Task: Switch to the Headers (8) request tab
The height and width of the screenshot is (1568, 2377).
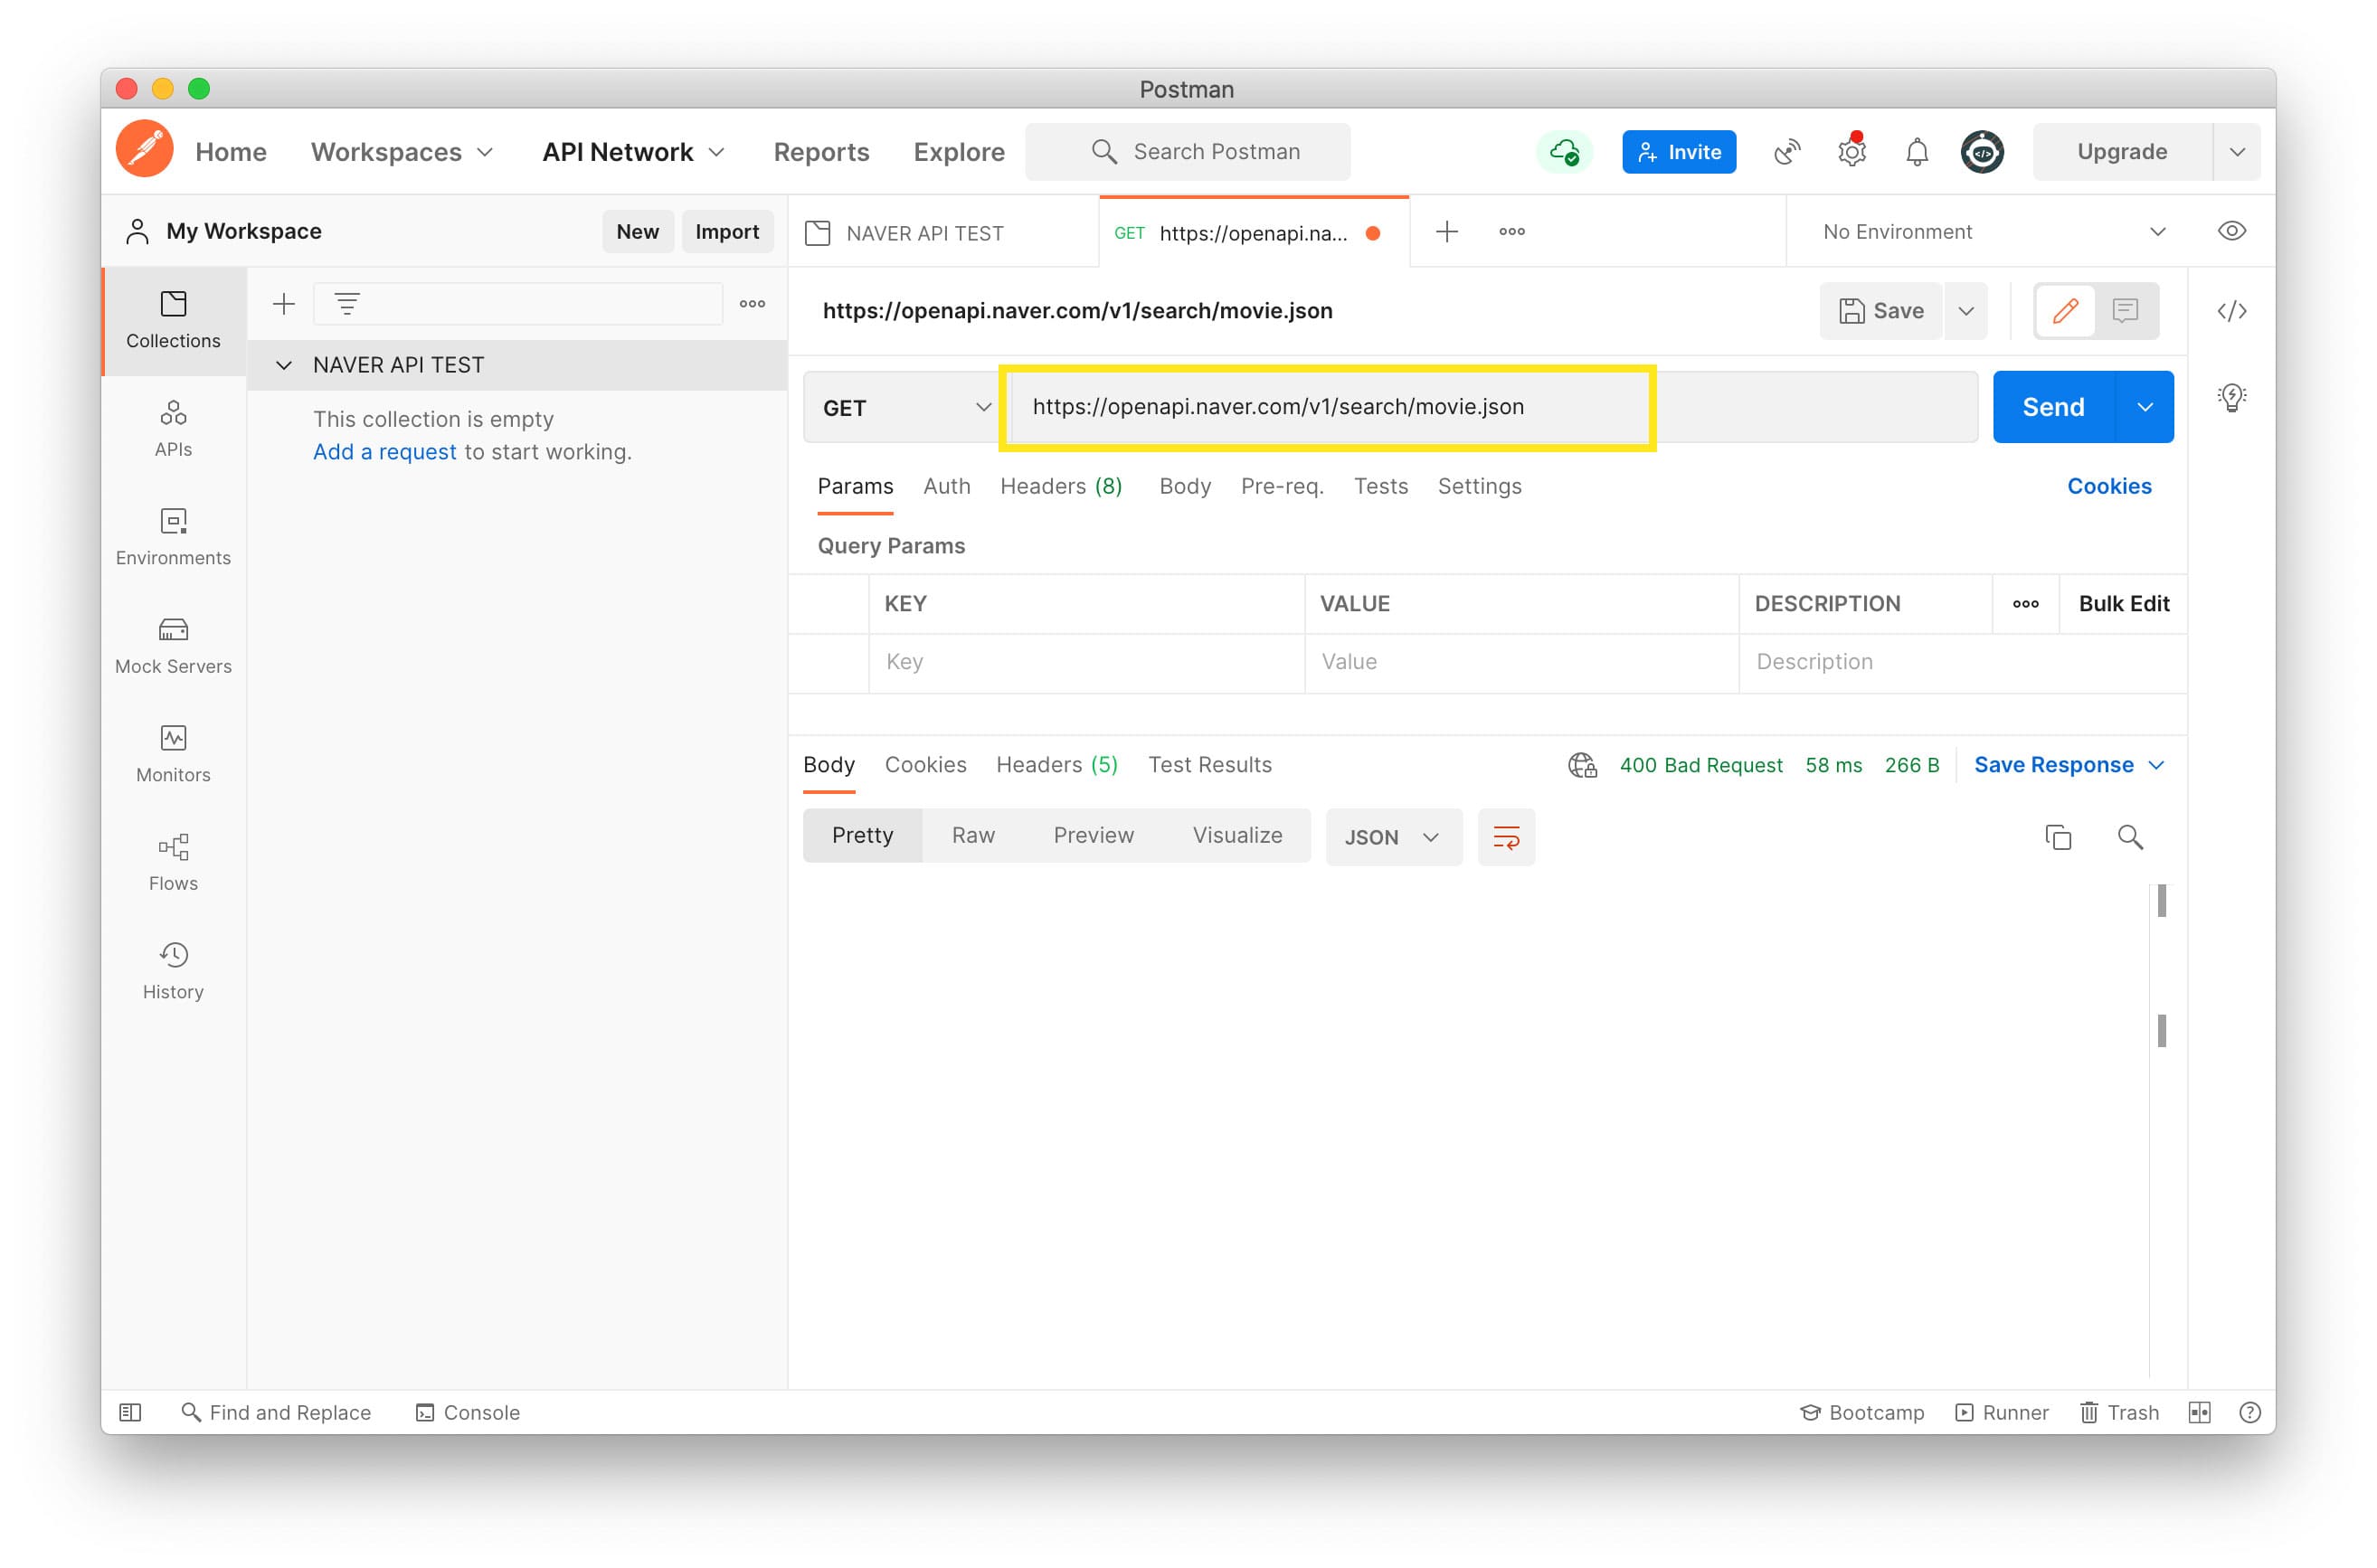Action: point(1061,486)
